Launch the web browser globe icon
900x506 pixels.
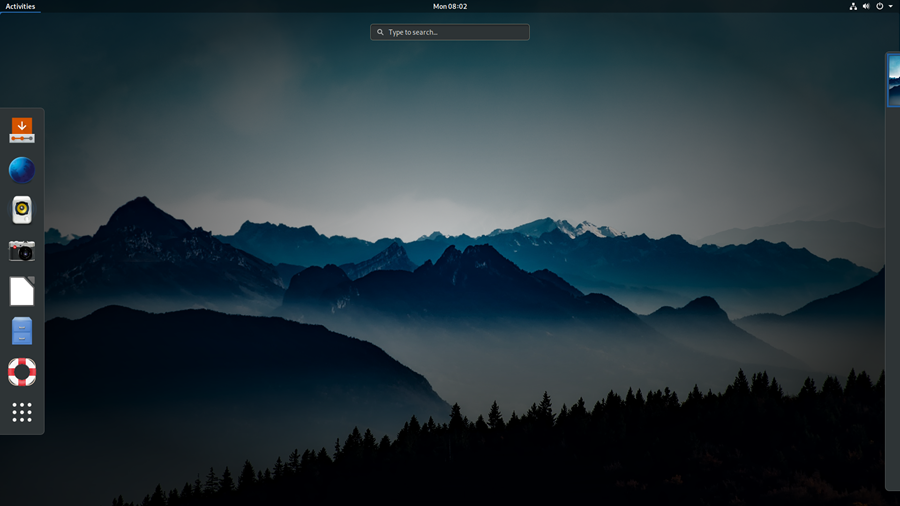(22, 170)
